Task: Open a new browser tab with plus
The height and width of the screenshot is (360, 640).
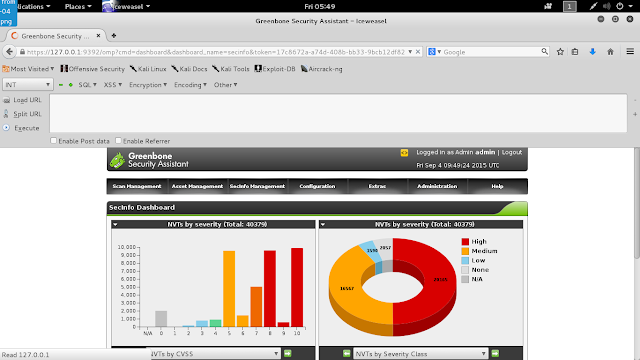Action: coord(113,36)
